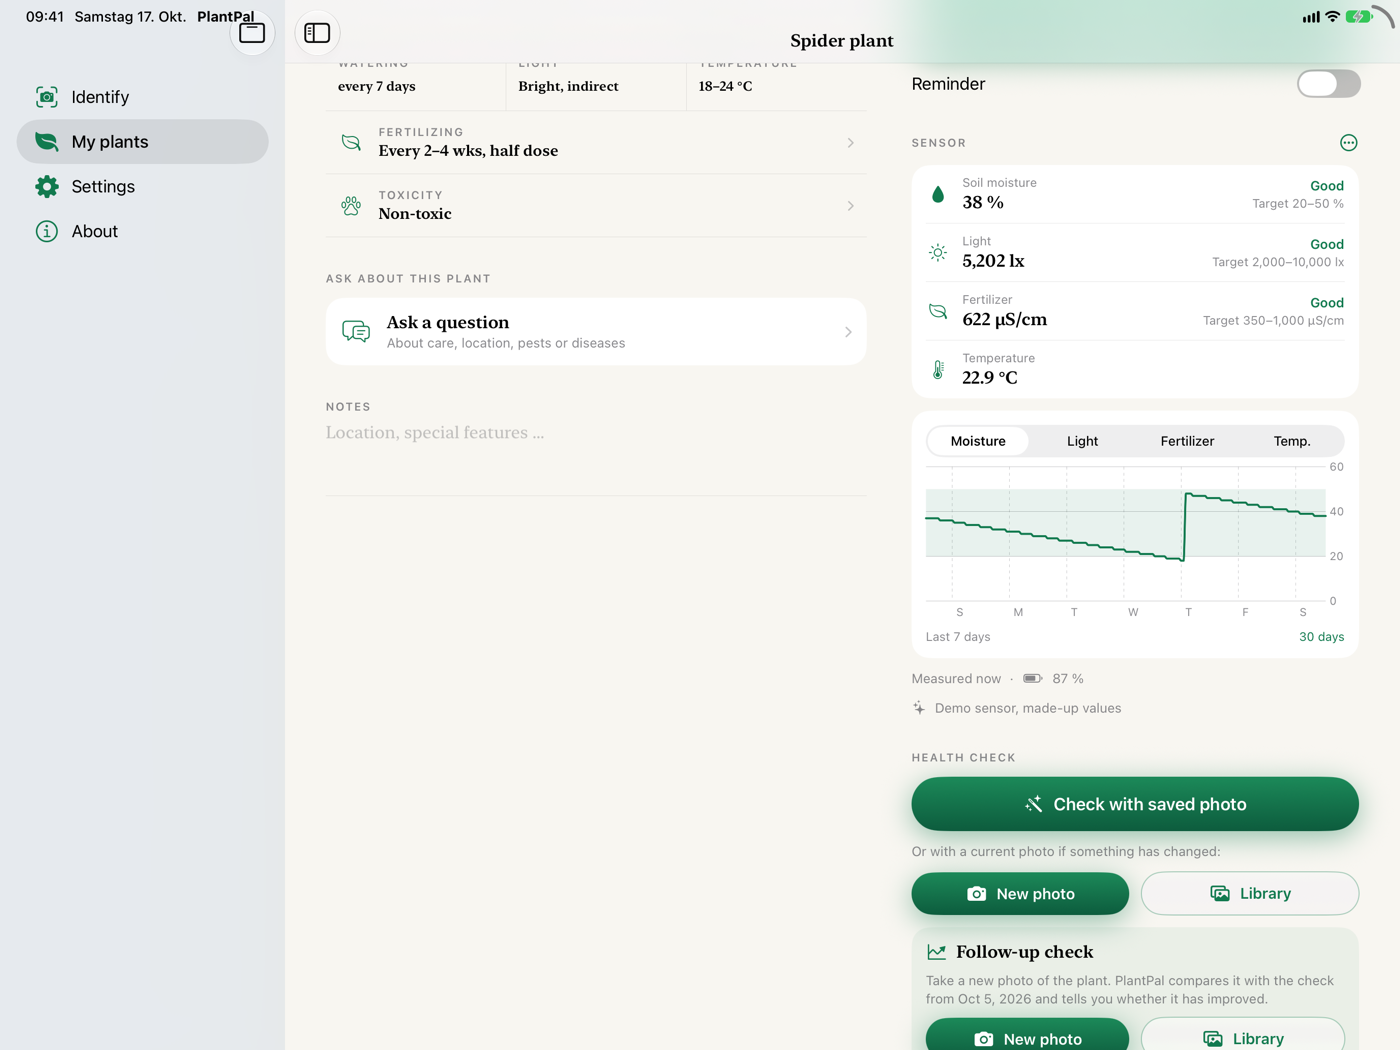Open the Identify section
Screen dimensions: 1400x1050
pyautogui.click(x=142, y=97)
